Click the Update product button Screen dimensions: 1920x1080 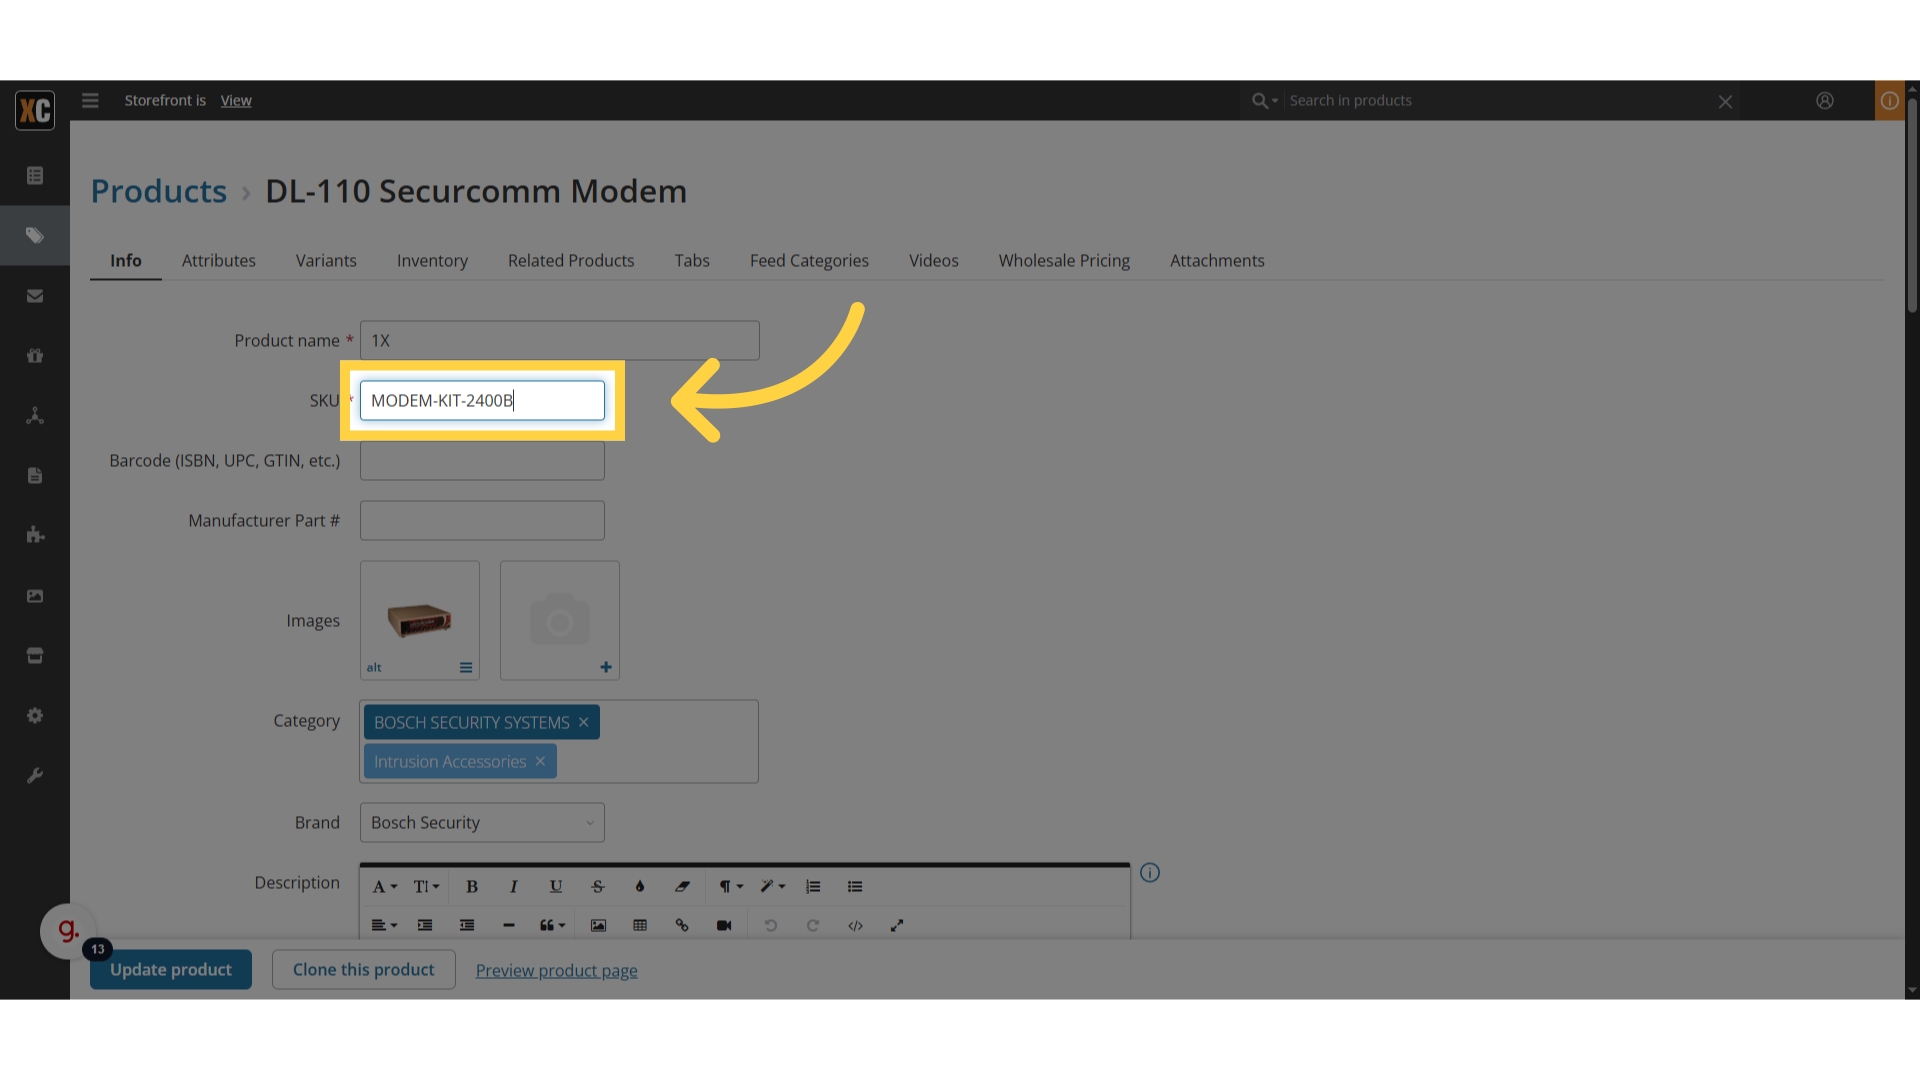[x=171, y=969]
